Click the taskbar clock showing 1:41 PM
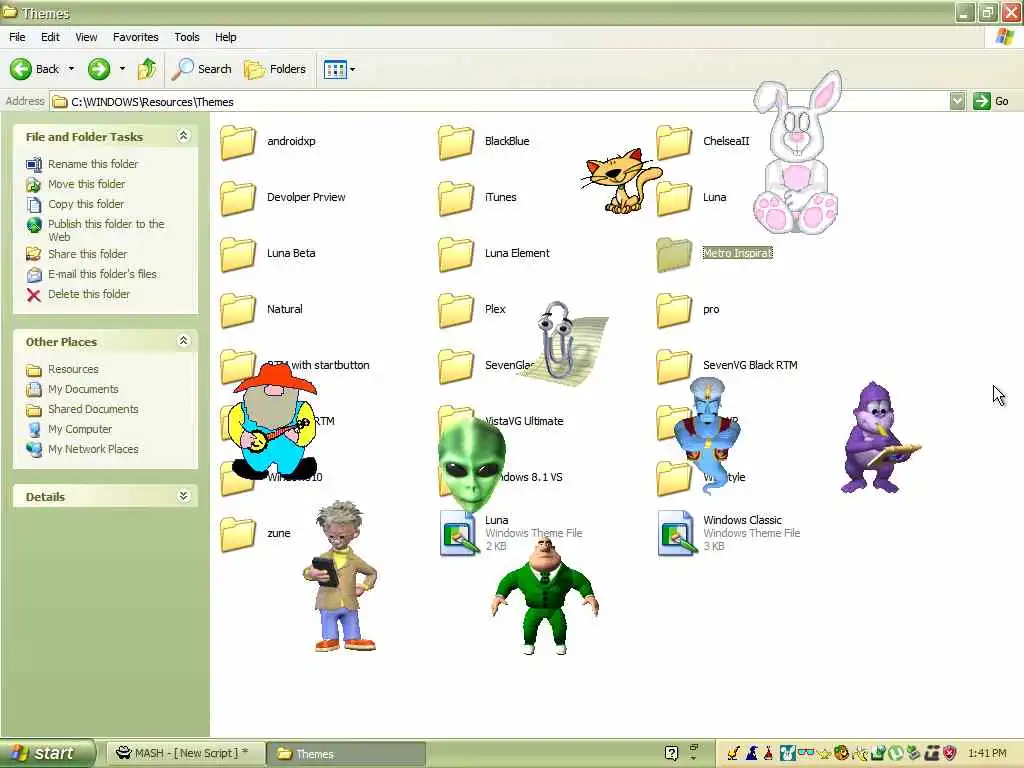This screenshot has height=768, width=1024. pyautogui.click(x=987, y=753)
